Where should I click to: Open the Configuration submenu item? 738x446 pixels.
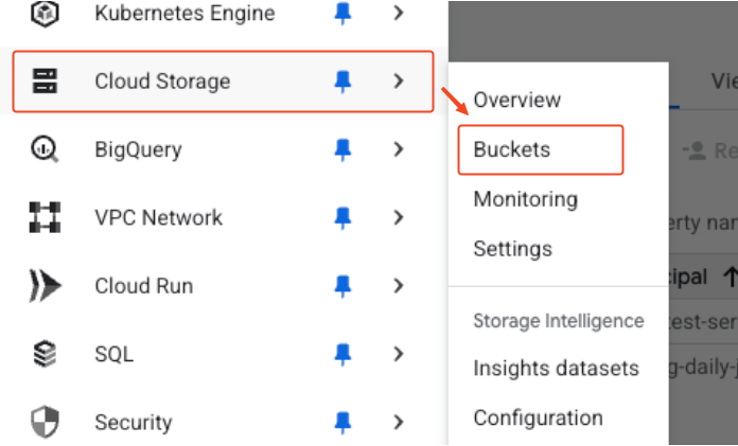(538, 418)
